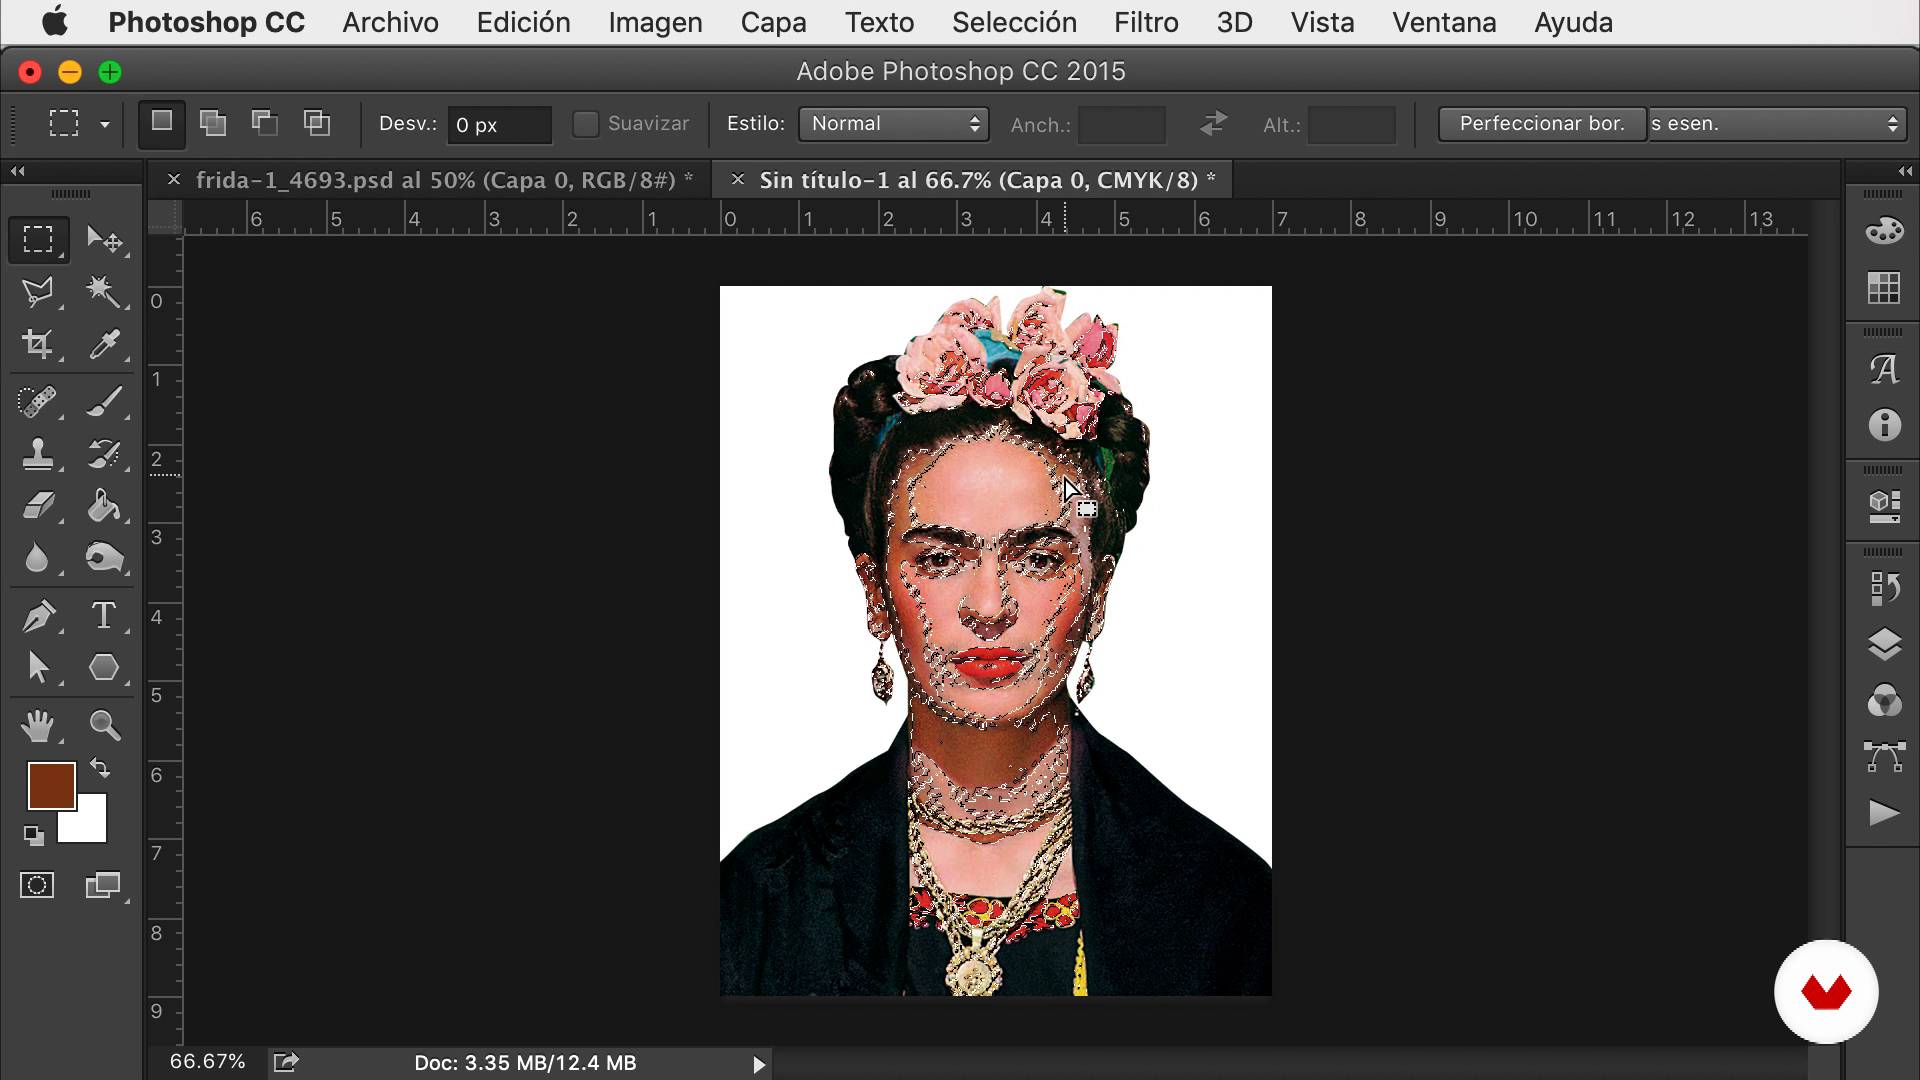
Task: Close the Sin título-1 document tab
Action: (x=737, y=179)
